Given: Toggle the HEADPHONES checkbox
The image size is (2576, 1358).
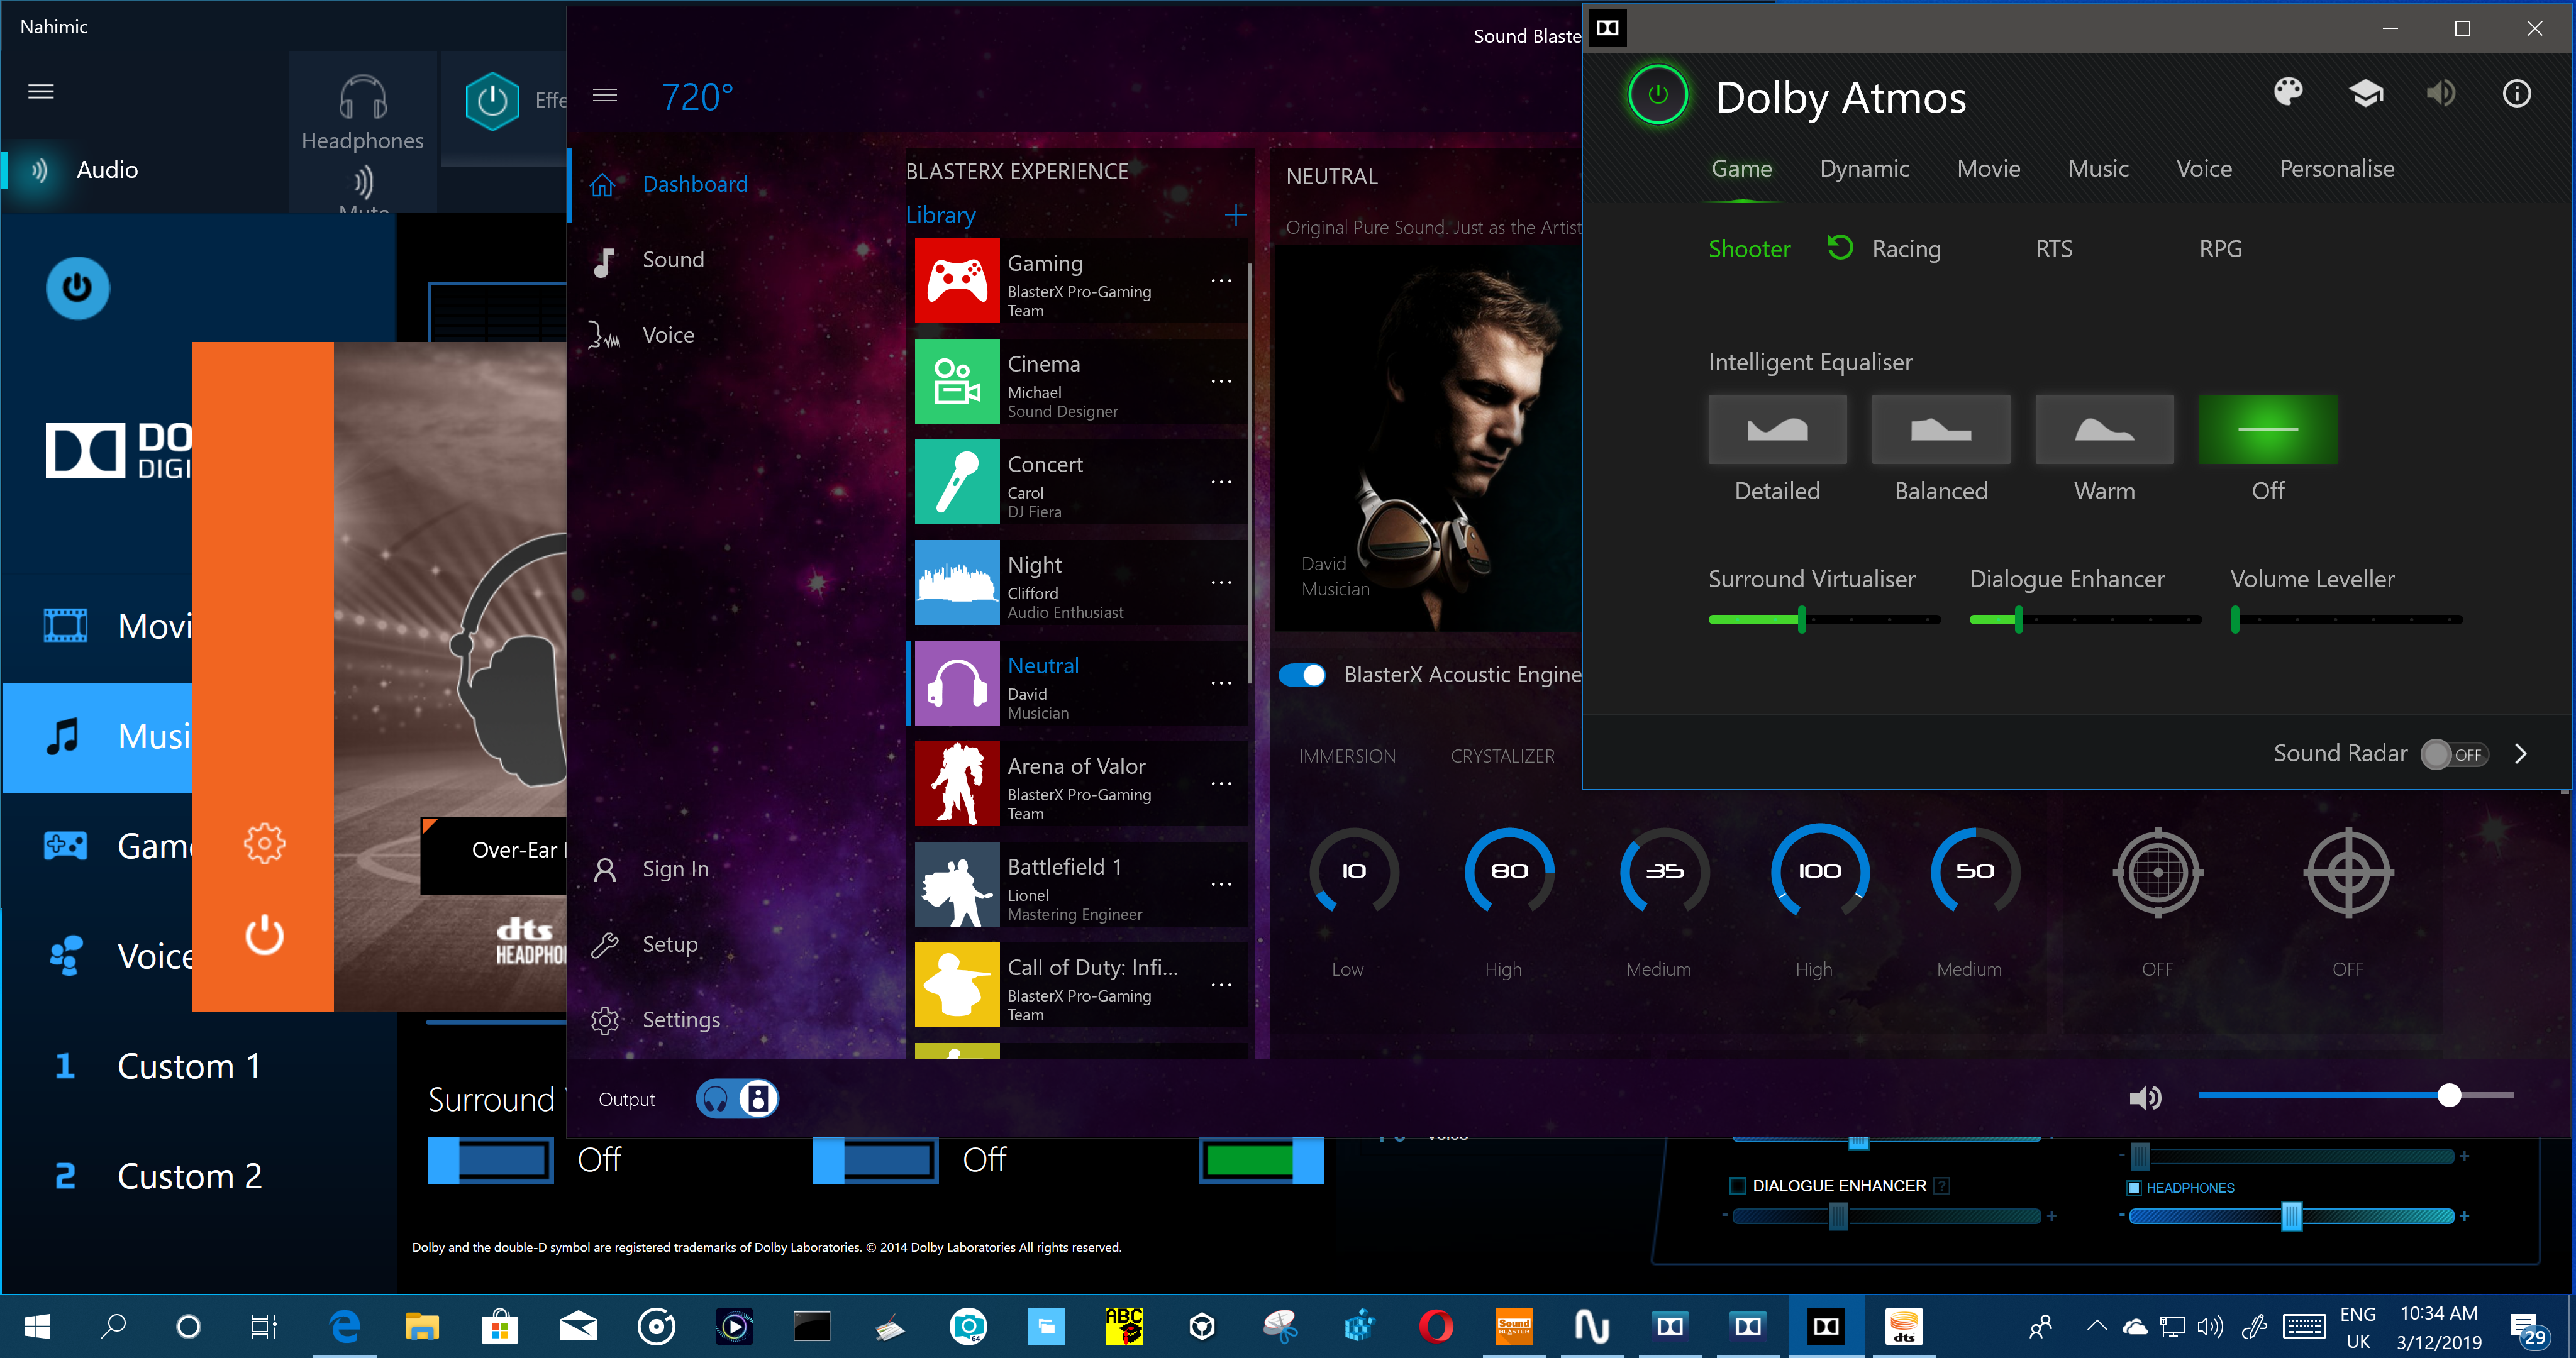Looking at the screenshot, I should 2134,1188.
